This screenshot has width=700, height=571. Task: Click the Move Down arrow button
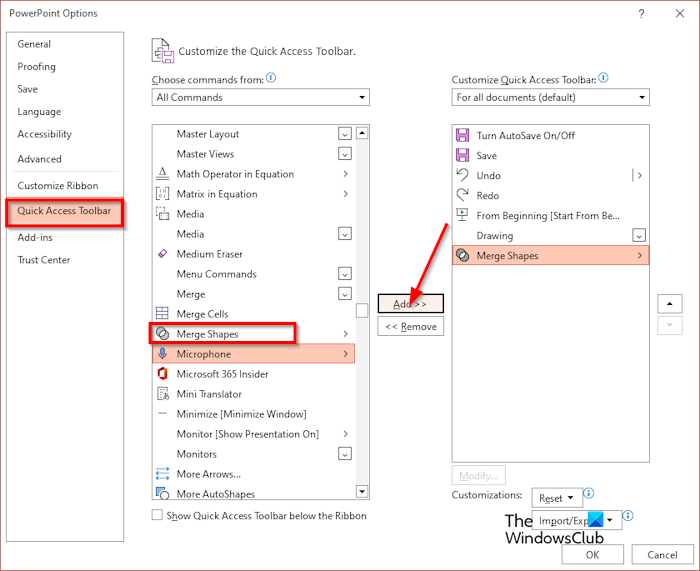[x=669, y=325]
